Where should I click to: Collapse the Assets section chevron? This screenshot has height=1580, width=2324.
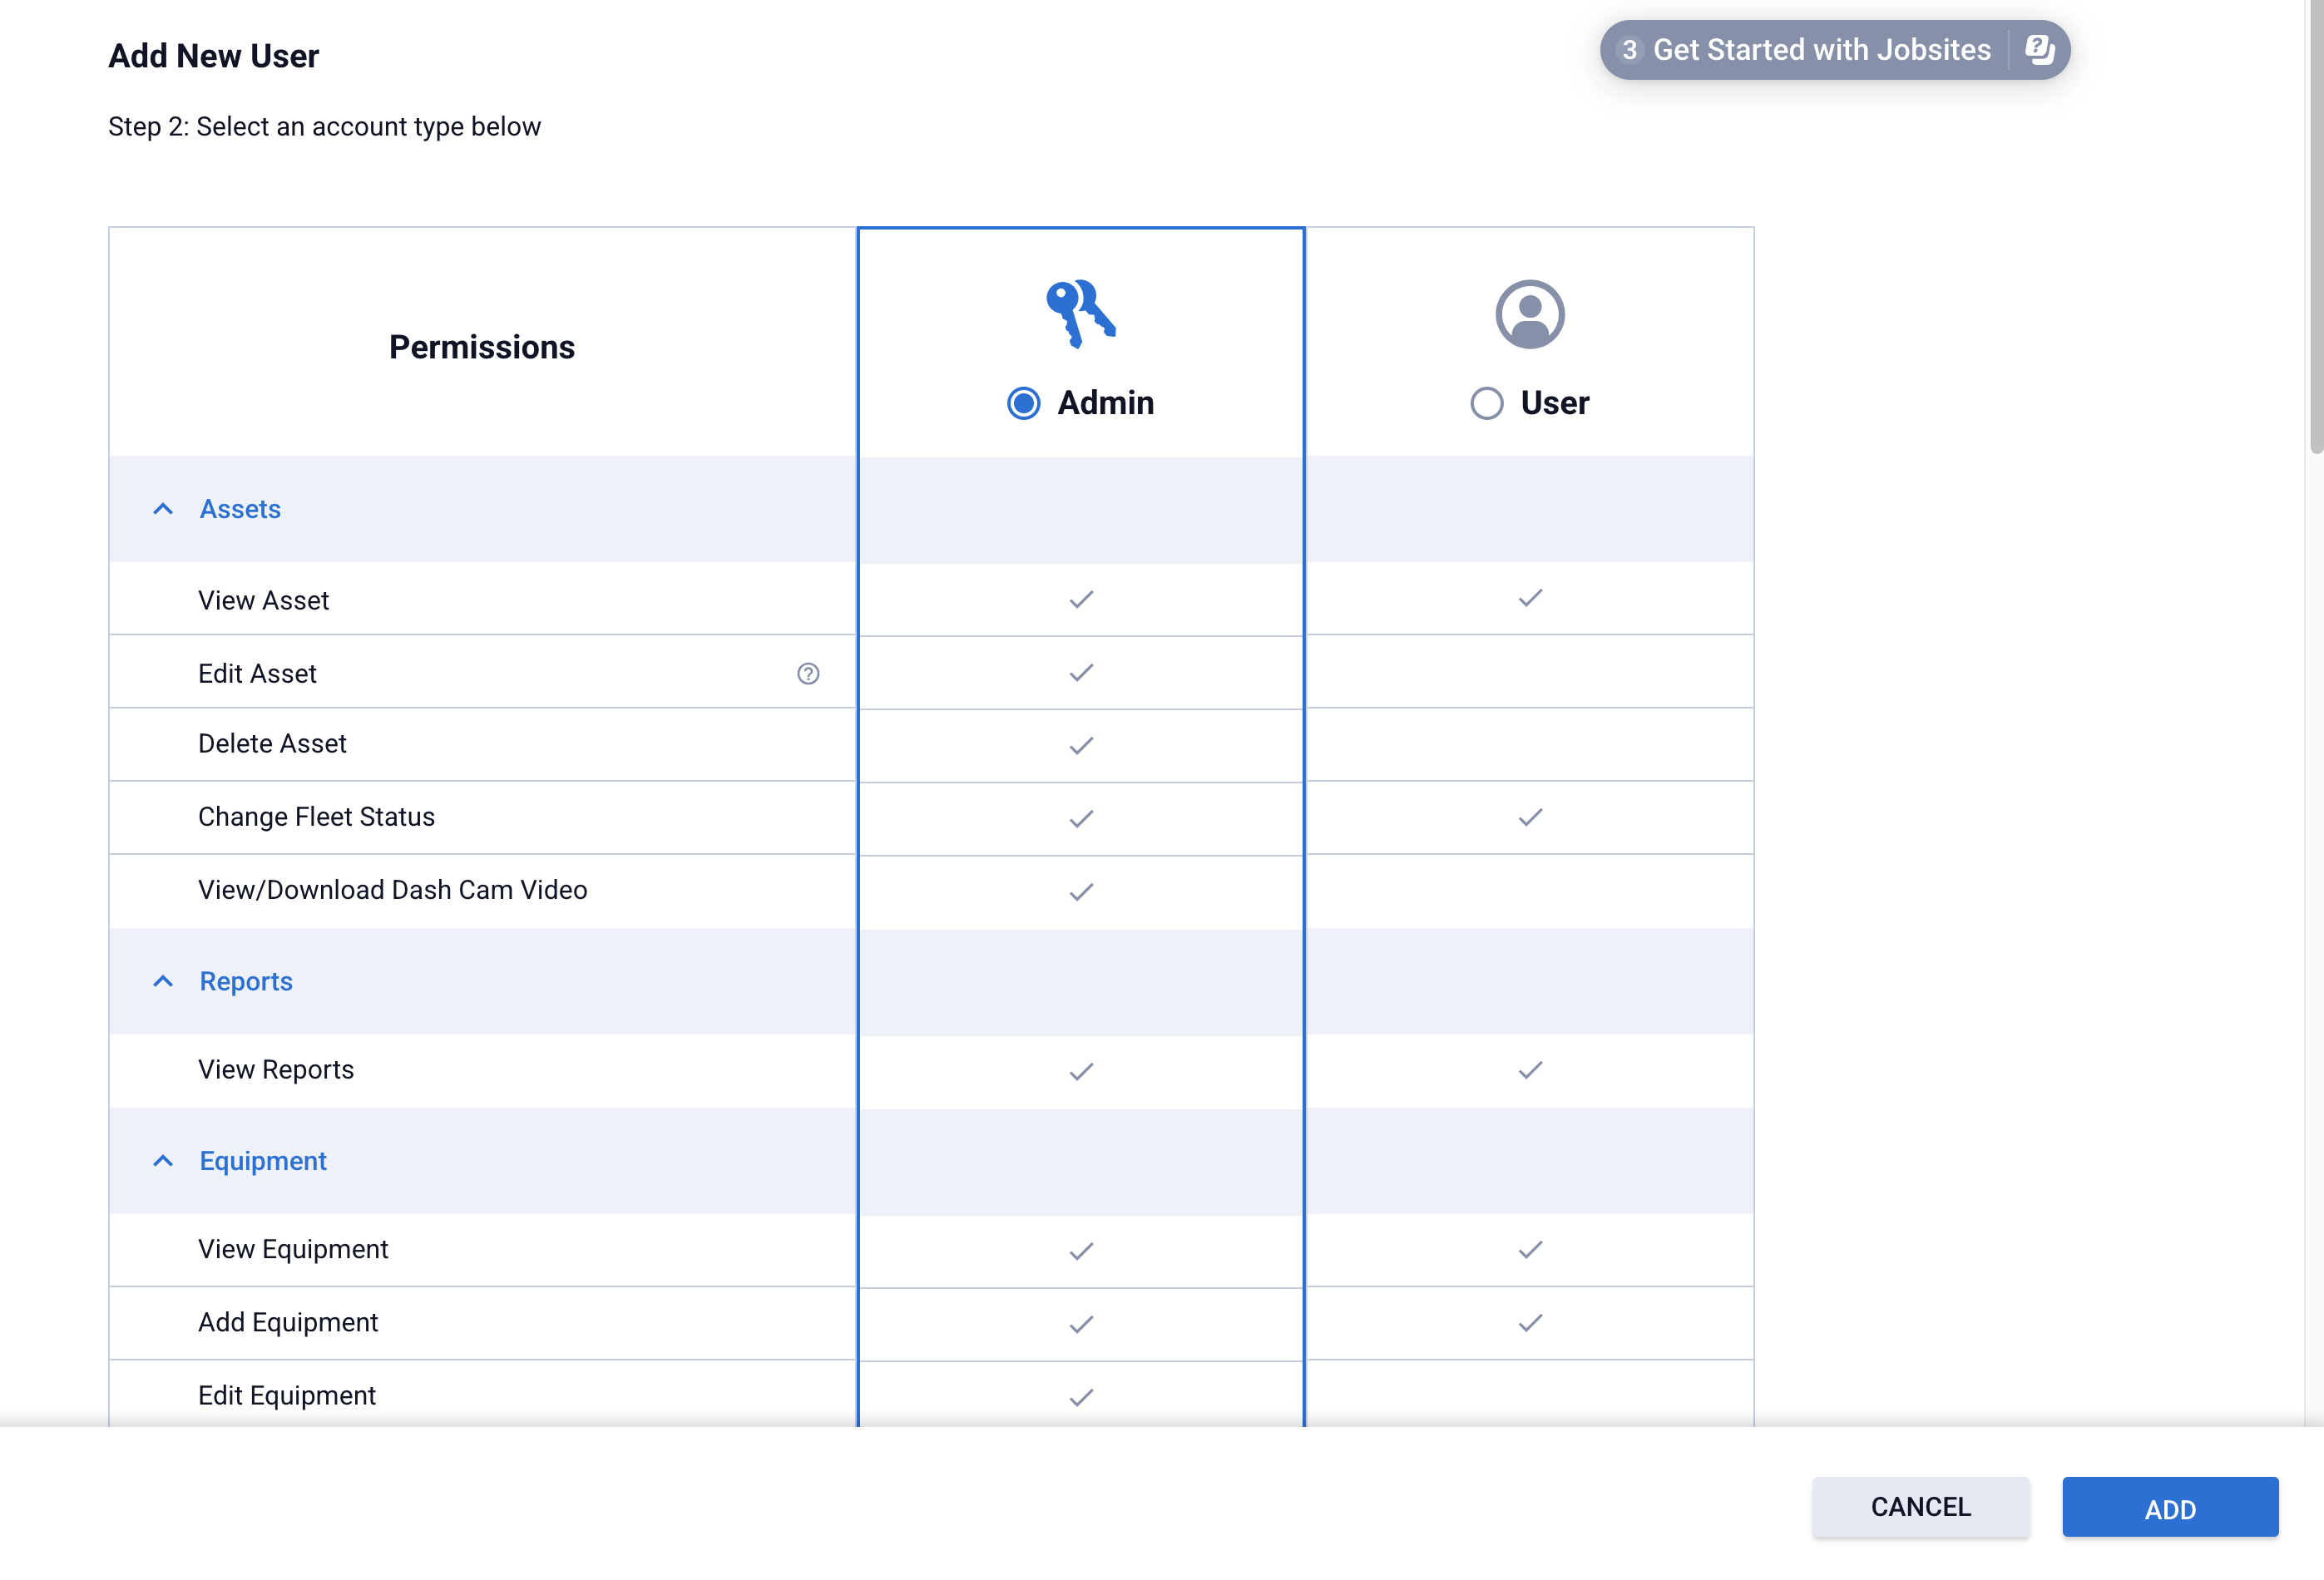163,509
